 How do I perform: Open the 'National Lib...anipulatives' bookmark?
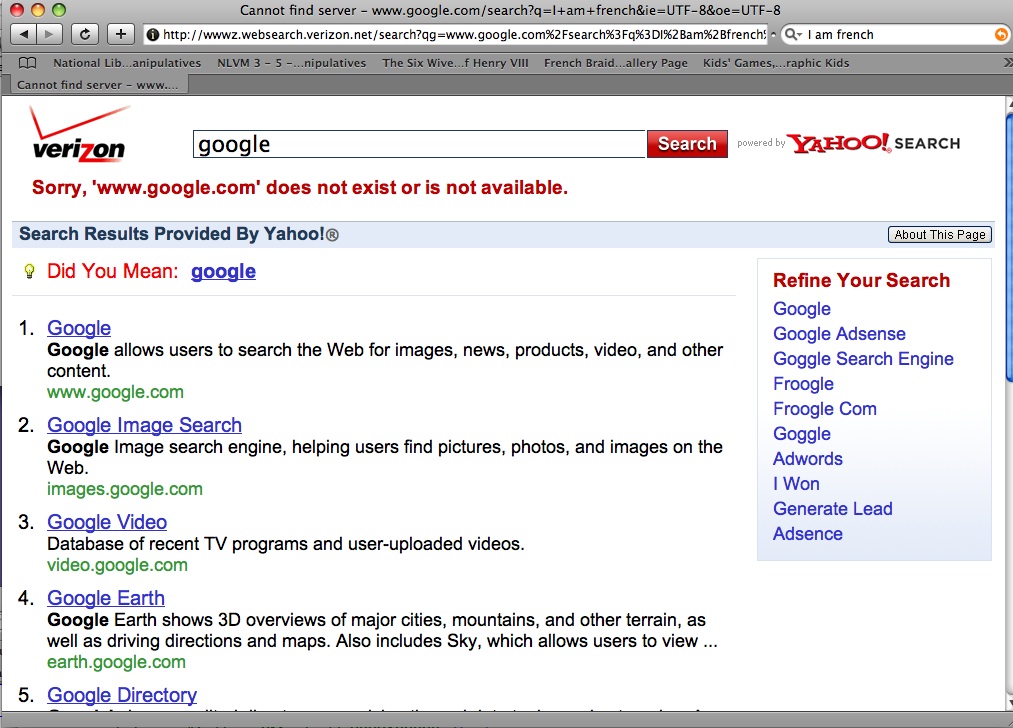pos(127,63)
